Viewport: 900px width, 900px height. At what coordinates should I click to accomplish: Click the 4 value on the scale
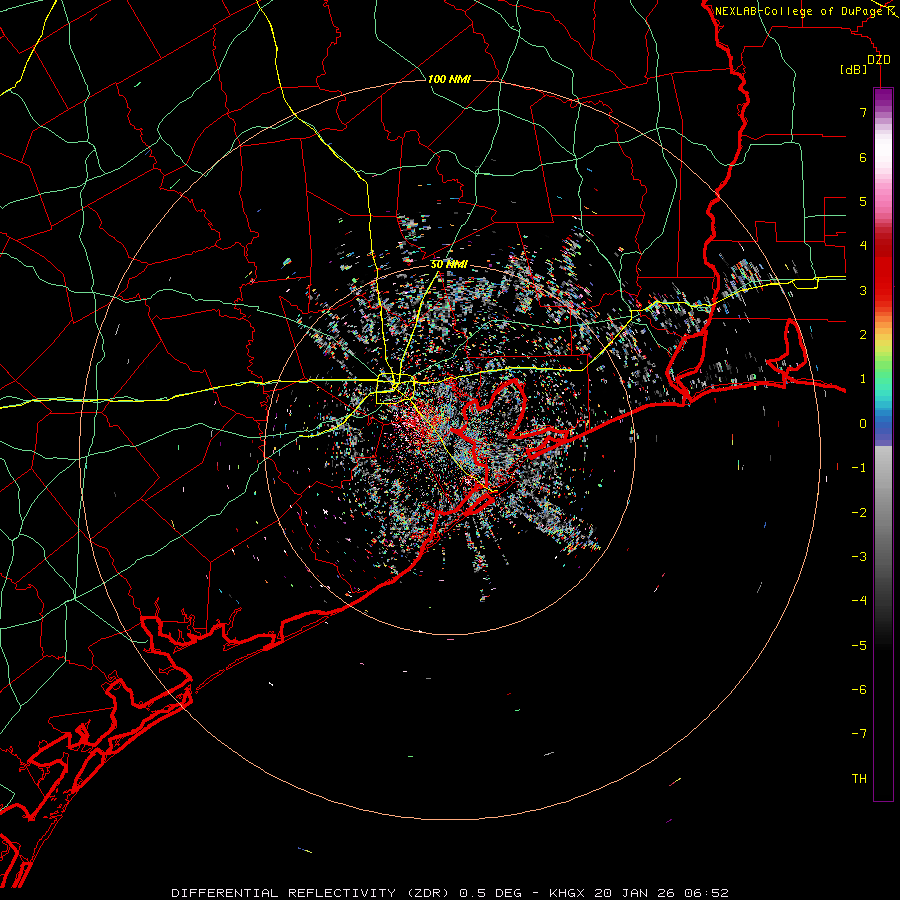coord(863,246)
